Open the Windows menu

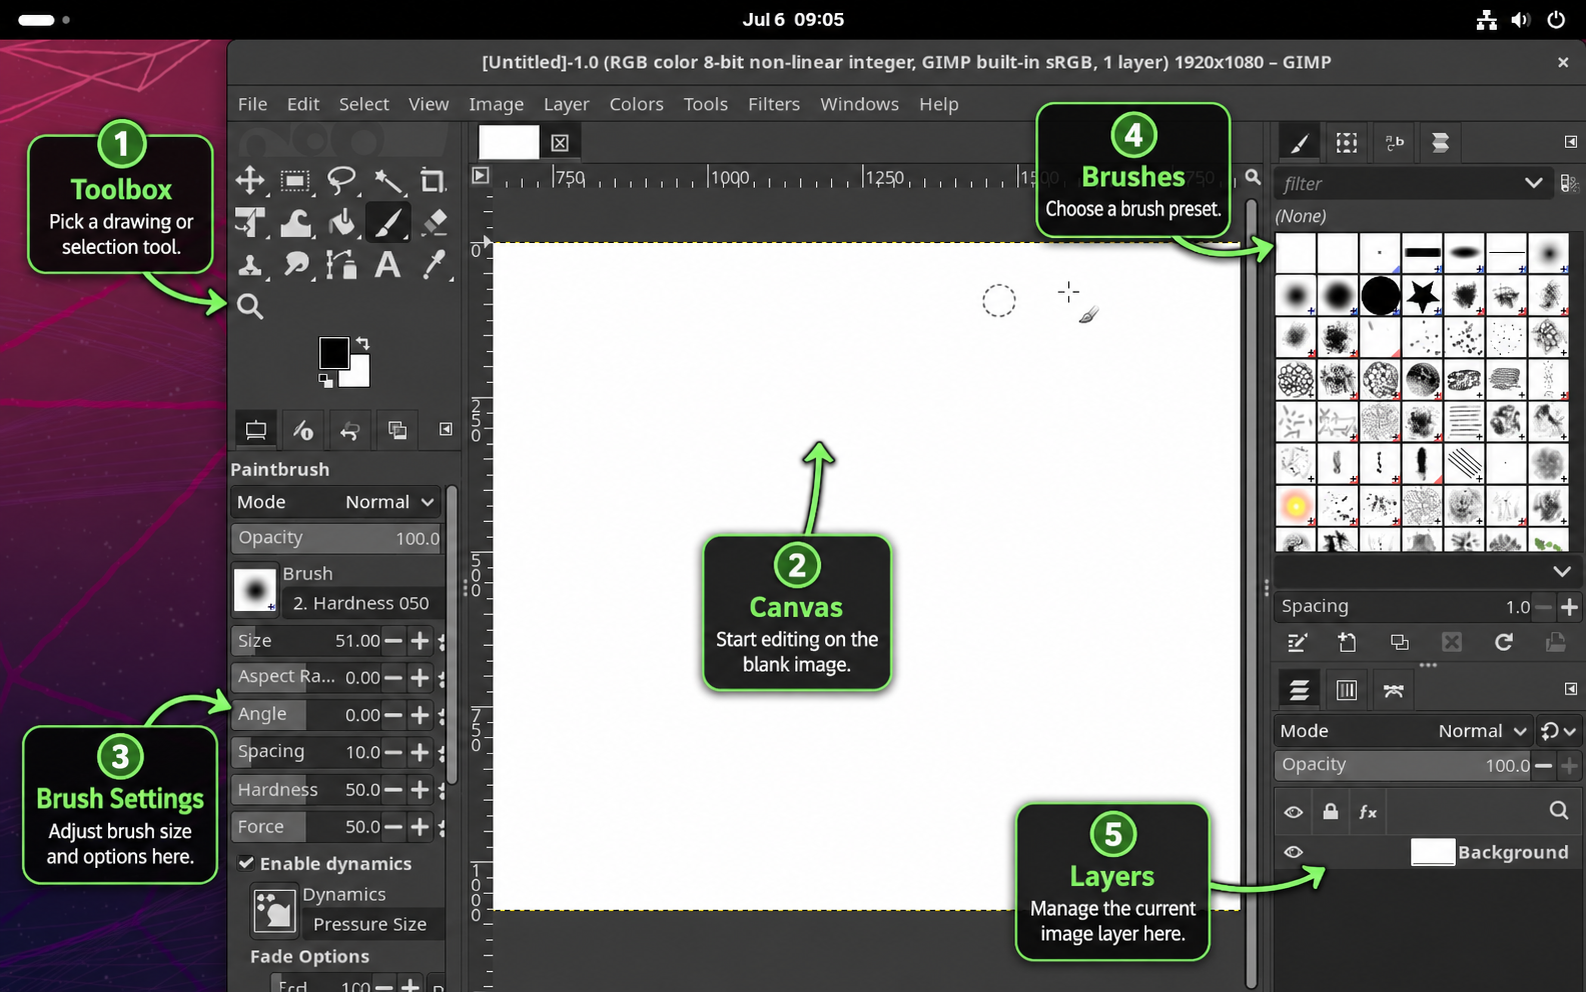859,104
